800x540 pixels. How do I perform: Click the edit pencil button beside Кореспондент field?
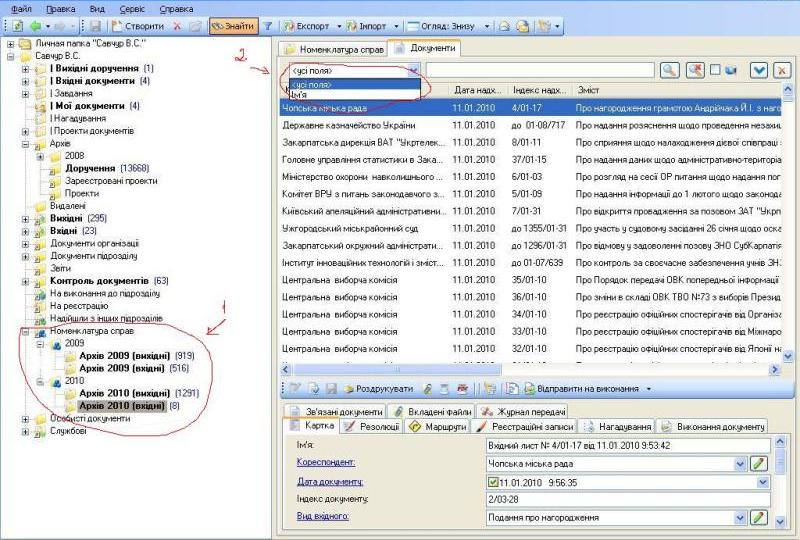[759, 463]
